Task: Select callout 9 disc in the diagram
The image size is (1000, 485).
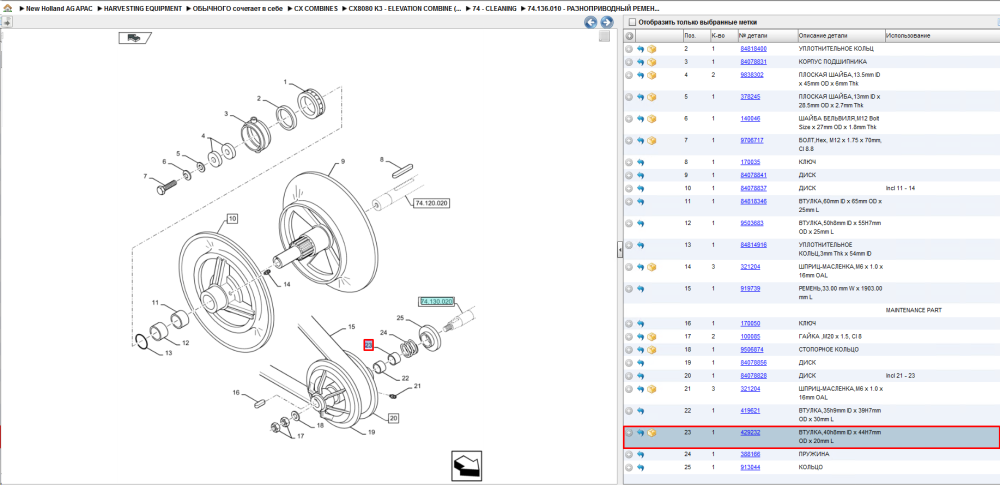Action: [342, 161]
